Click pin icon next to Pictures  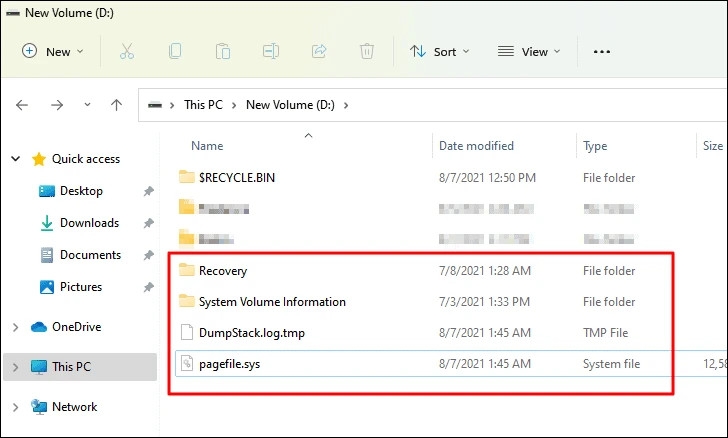[149, 287]
